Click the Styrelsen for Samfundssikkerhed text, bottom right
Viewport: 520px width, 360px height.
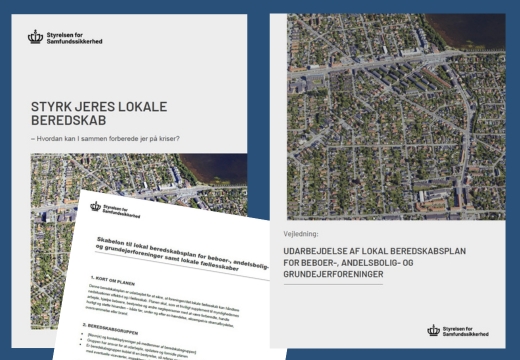point(466,331)
